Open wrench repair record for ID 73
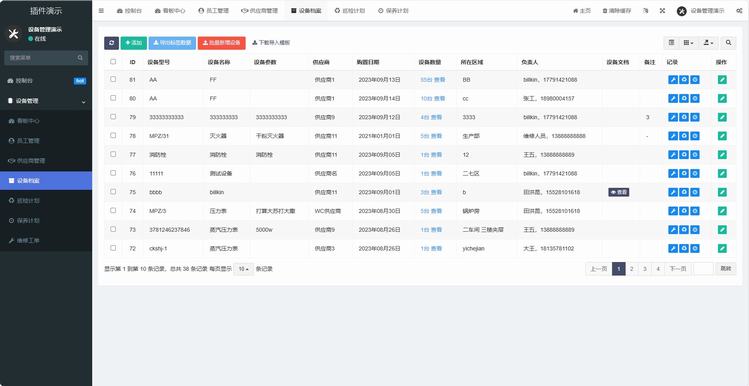 pos(673,230)
